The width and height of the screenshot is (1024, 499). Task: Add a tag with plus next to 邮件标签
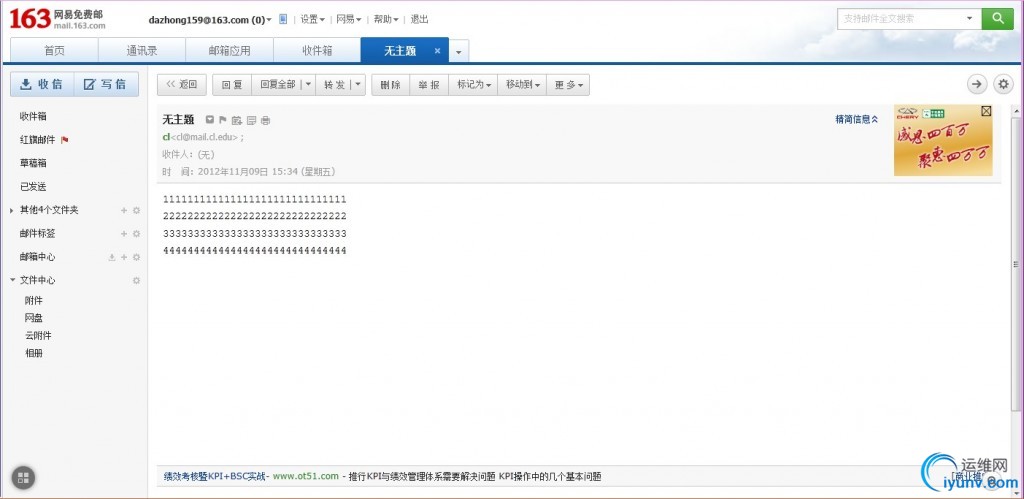124,234
